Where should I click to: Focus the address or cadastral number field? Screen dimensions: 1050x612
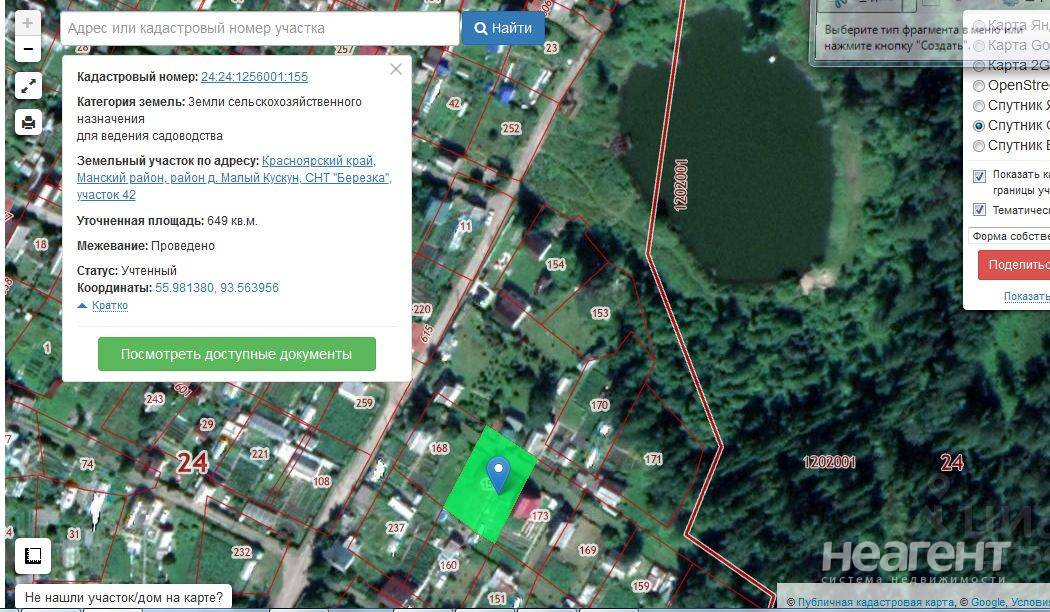[x=260, y=29]
